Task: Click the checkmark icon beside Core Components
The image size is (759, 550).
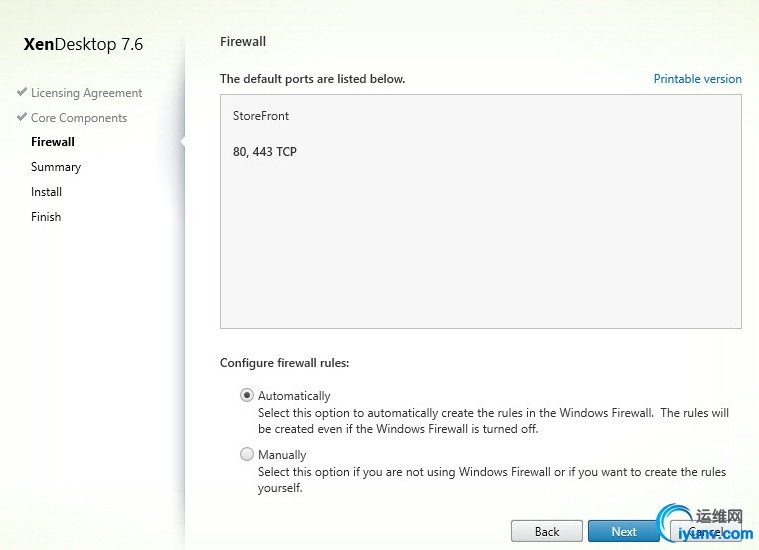Action: point(21,117)
